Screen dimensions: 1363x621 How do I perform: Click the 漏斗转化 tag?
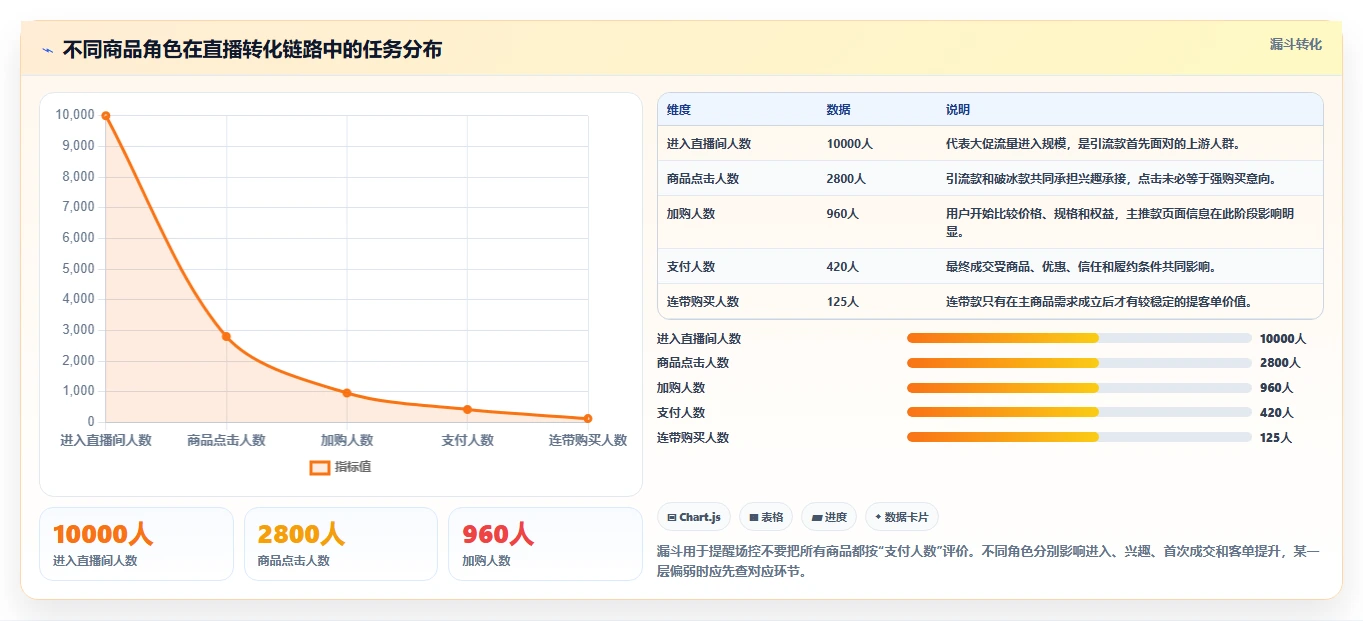[1296, 44]
